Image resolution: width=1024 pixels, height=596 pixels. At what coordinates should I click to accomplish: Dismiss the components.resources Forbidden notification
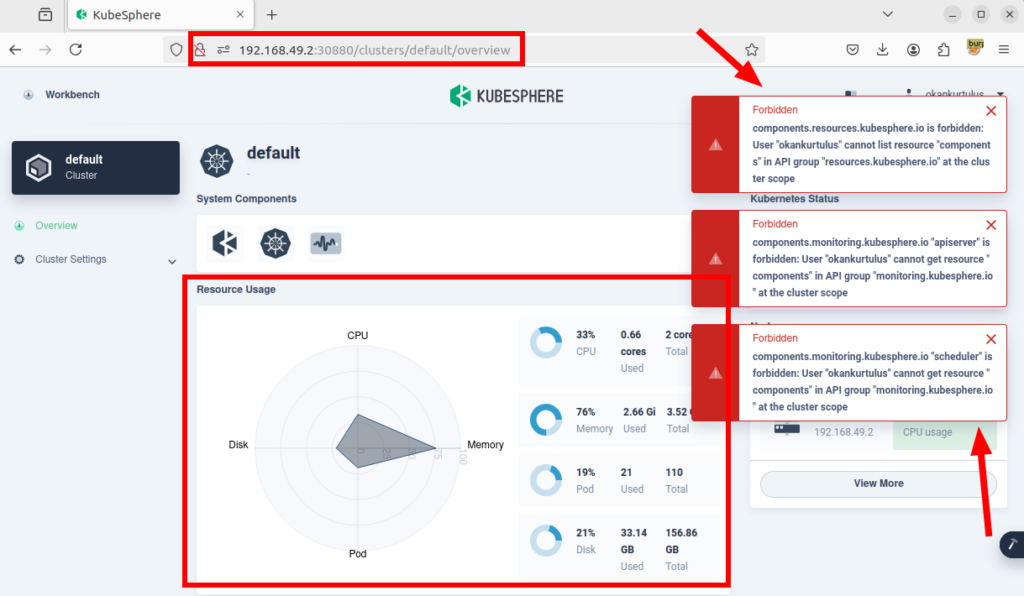click(991, 111)
